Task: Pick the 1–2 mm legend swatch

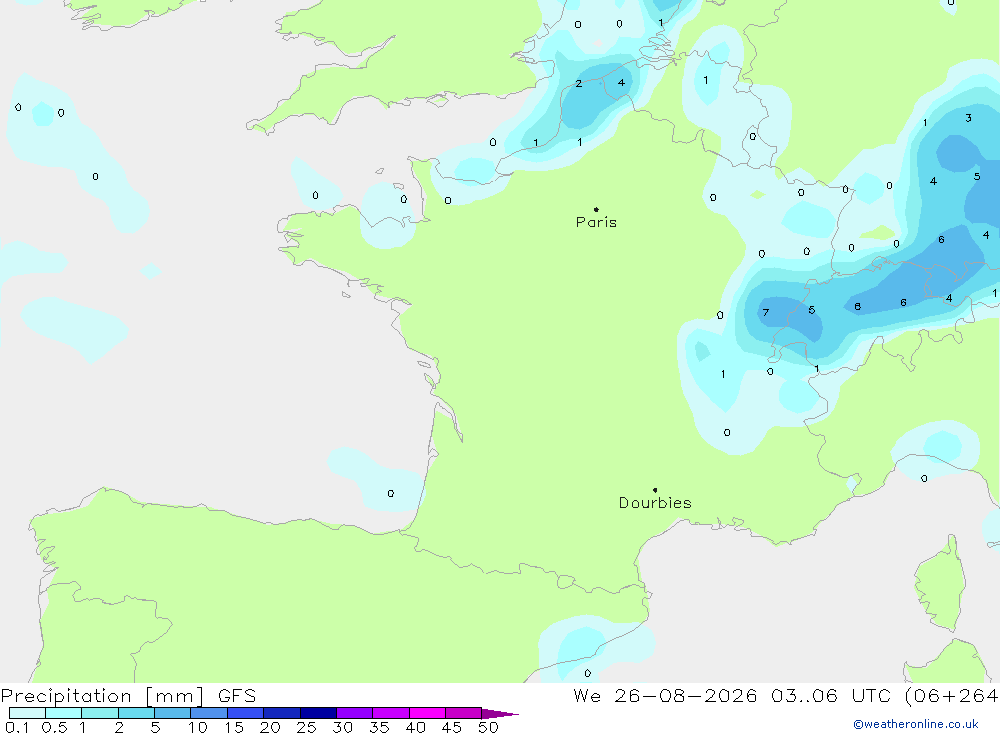Action: (100, 713)
